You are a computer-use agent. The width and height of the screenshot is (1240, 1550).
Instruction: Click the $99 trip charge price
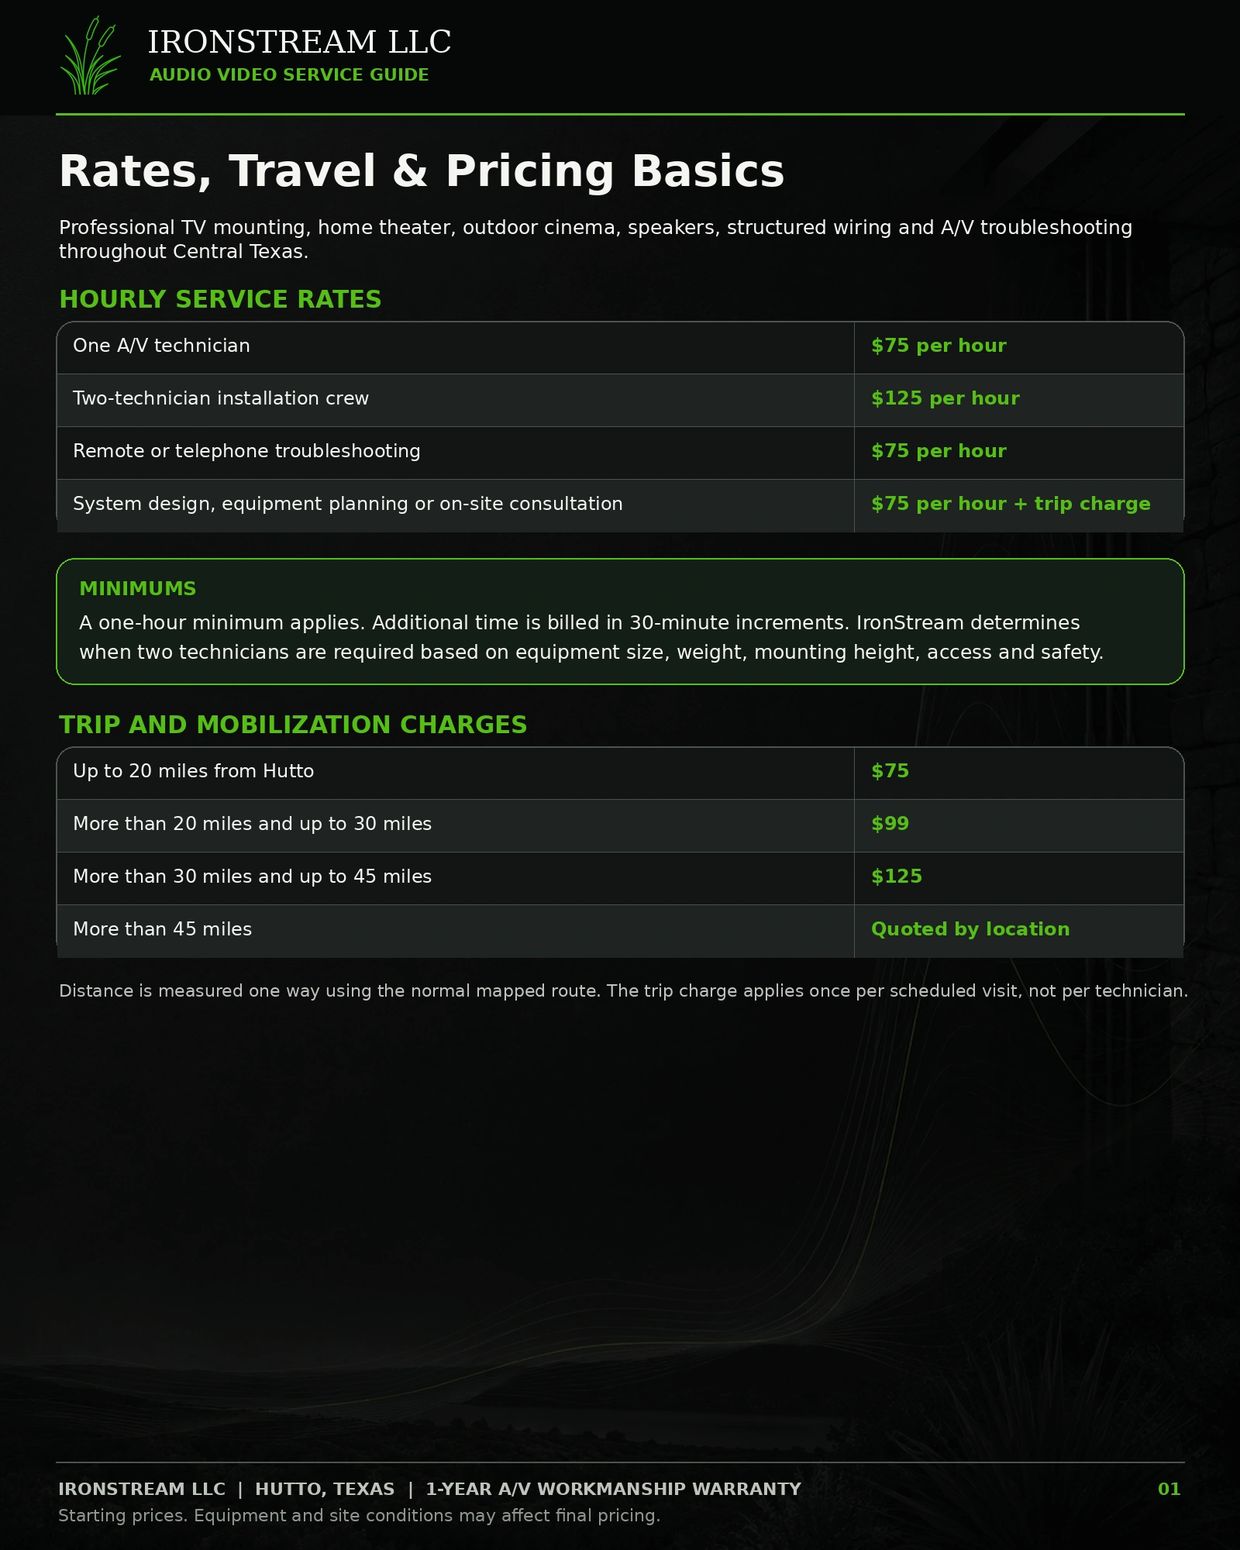(890, 824)
